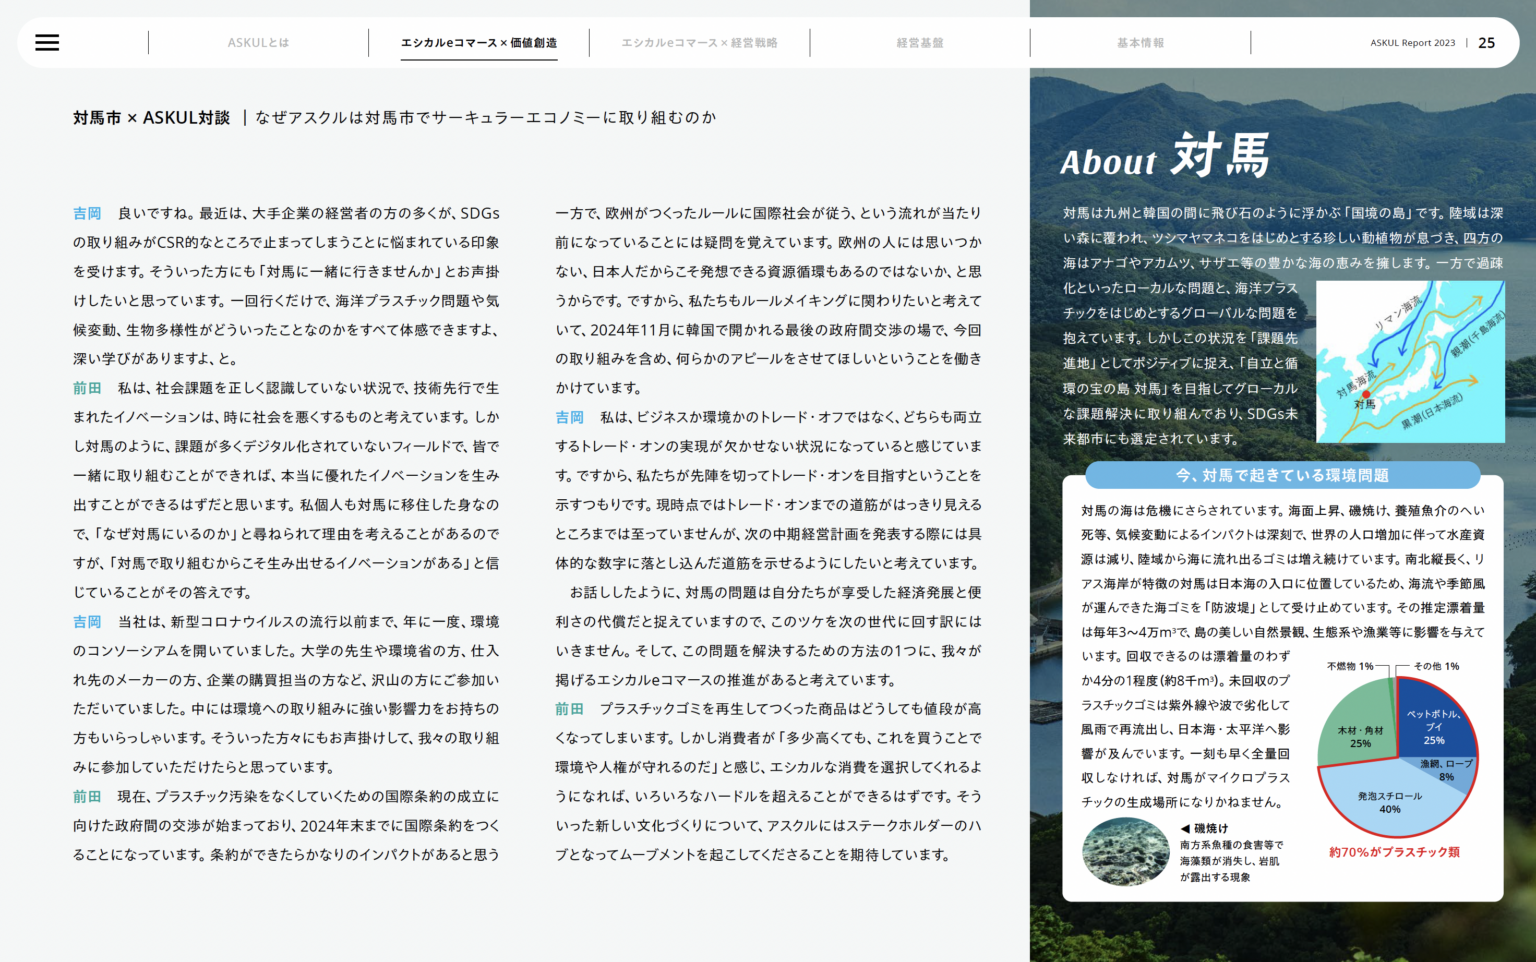This screenshot has height=962, width=1536.
Task: Go to the 経営基盤 tab
Action: [x=920, y=43]
